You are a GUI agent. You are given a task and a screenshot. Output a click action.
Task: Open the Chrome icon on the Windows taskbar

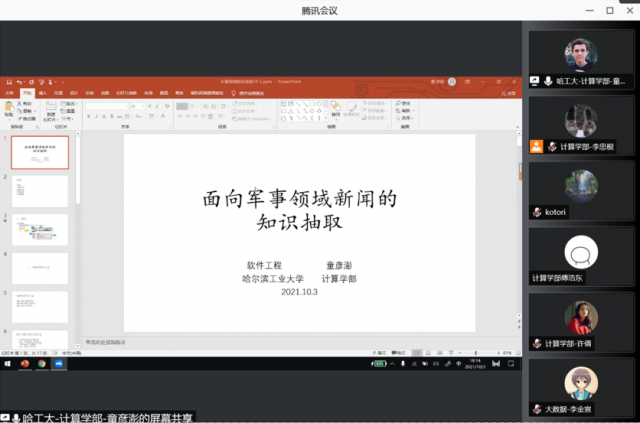pos(41,365)
